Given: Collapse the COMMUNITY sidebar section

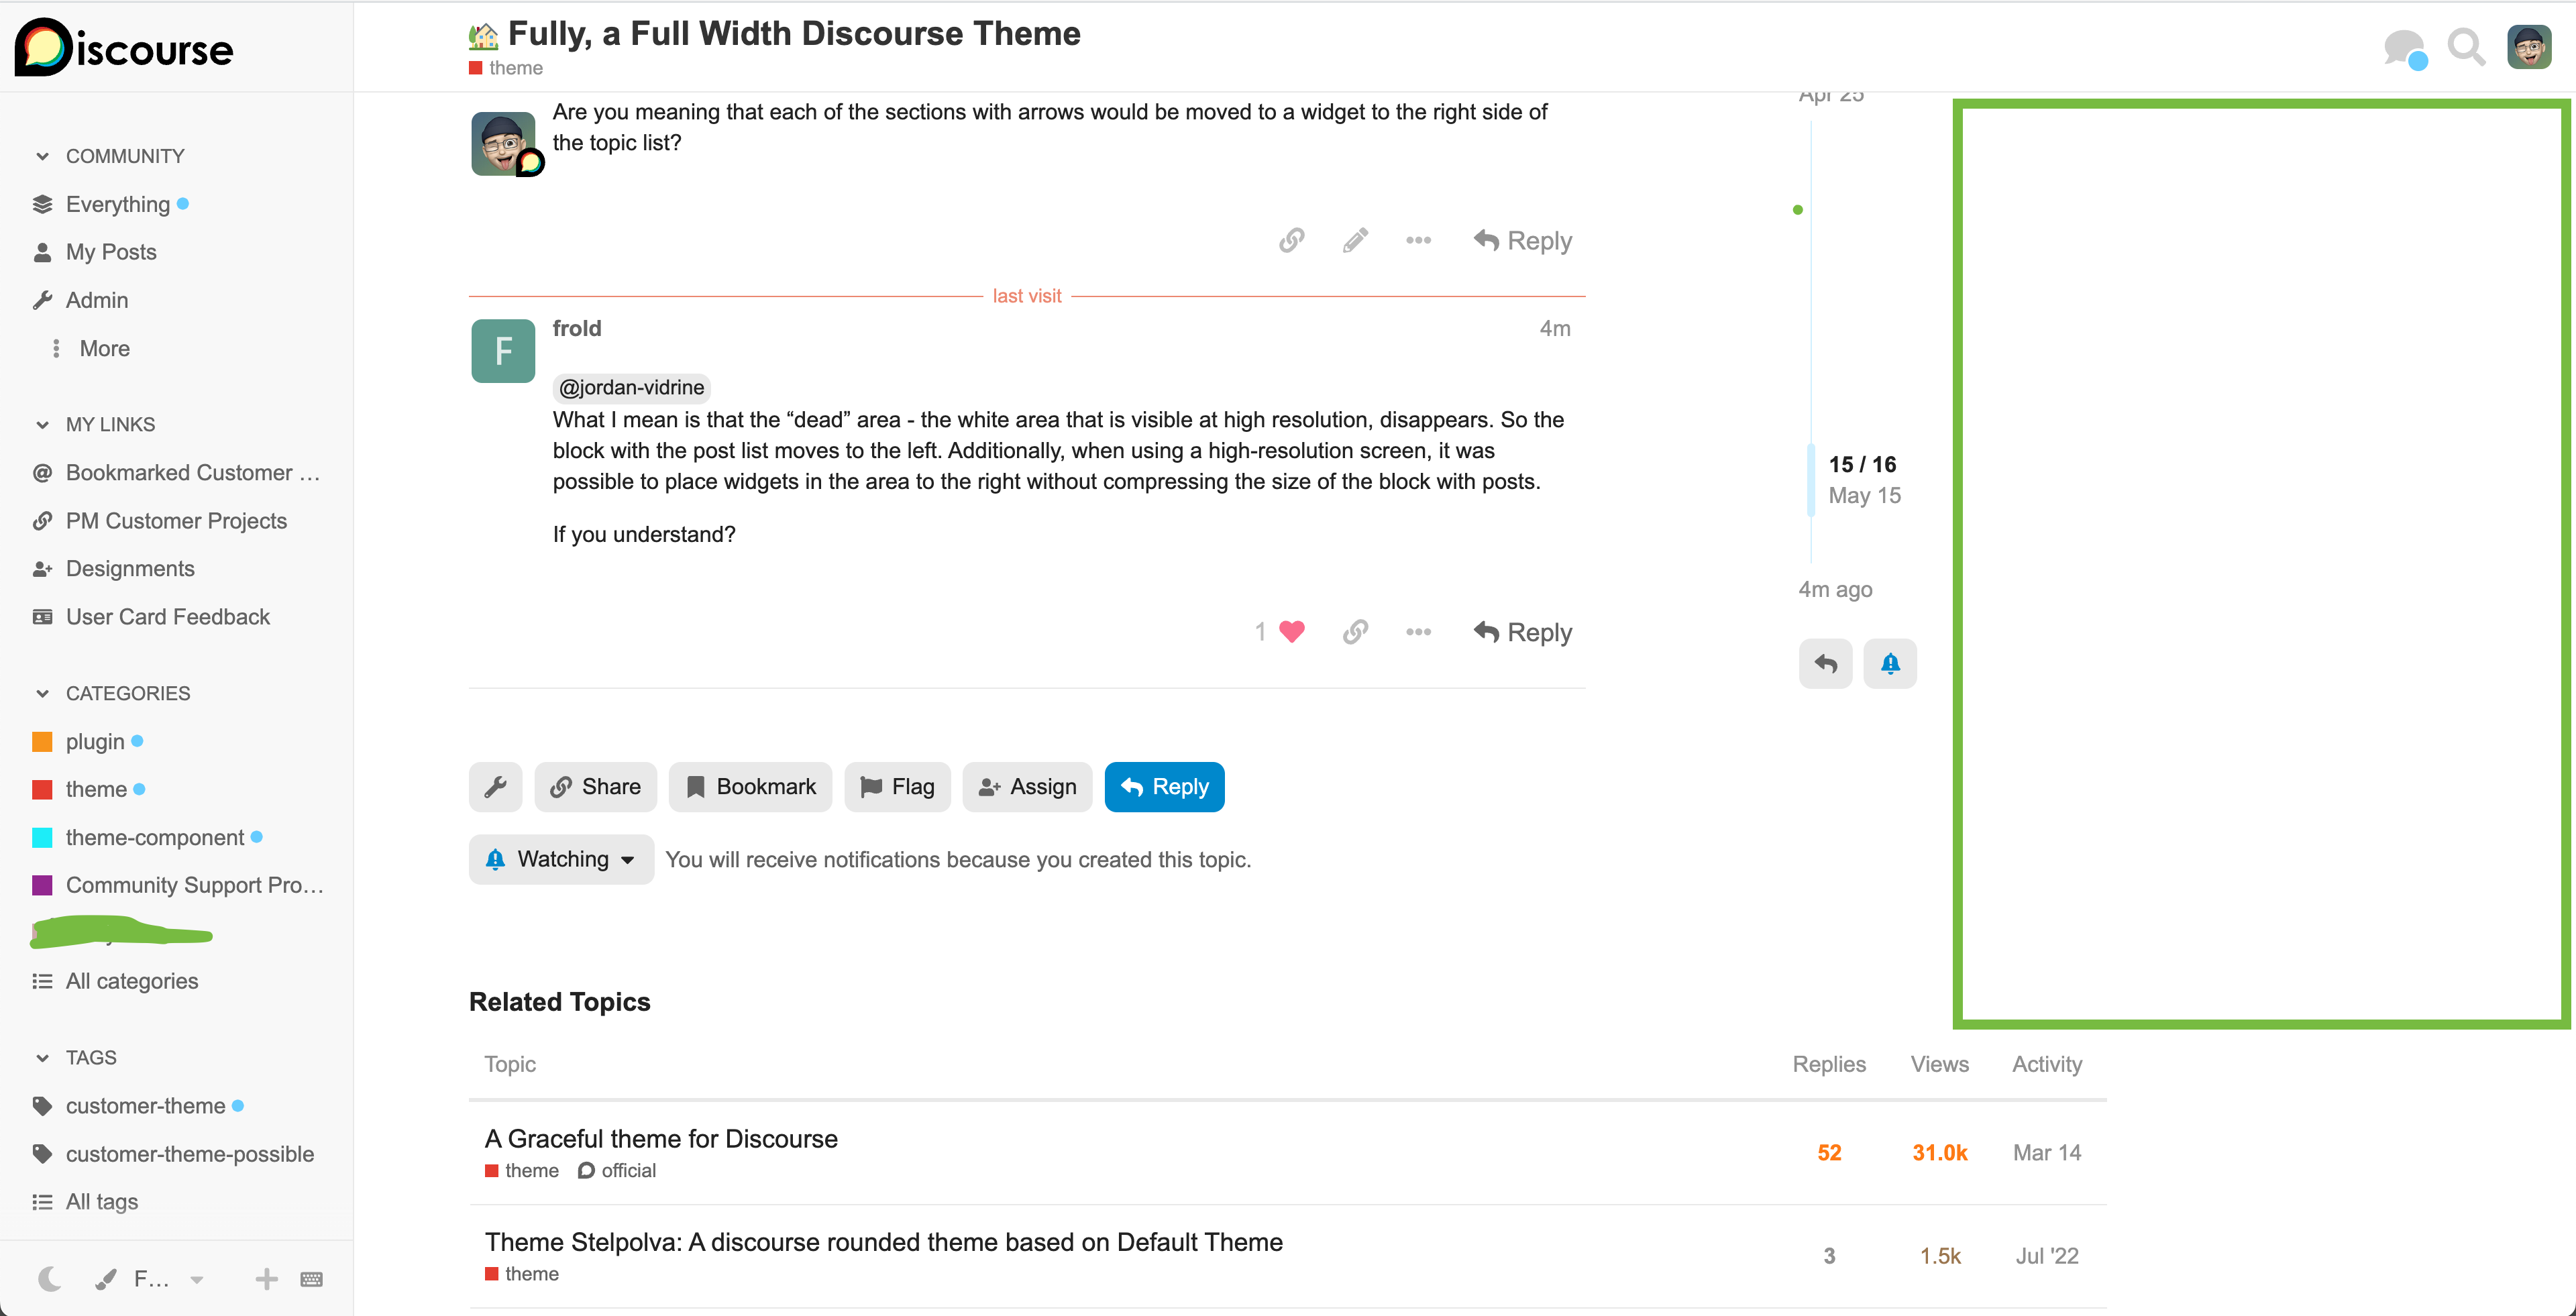Looking at the screenshot, I should (x=42, y=156).
